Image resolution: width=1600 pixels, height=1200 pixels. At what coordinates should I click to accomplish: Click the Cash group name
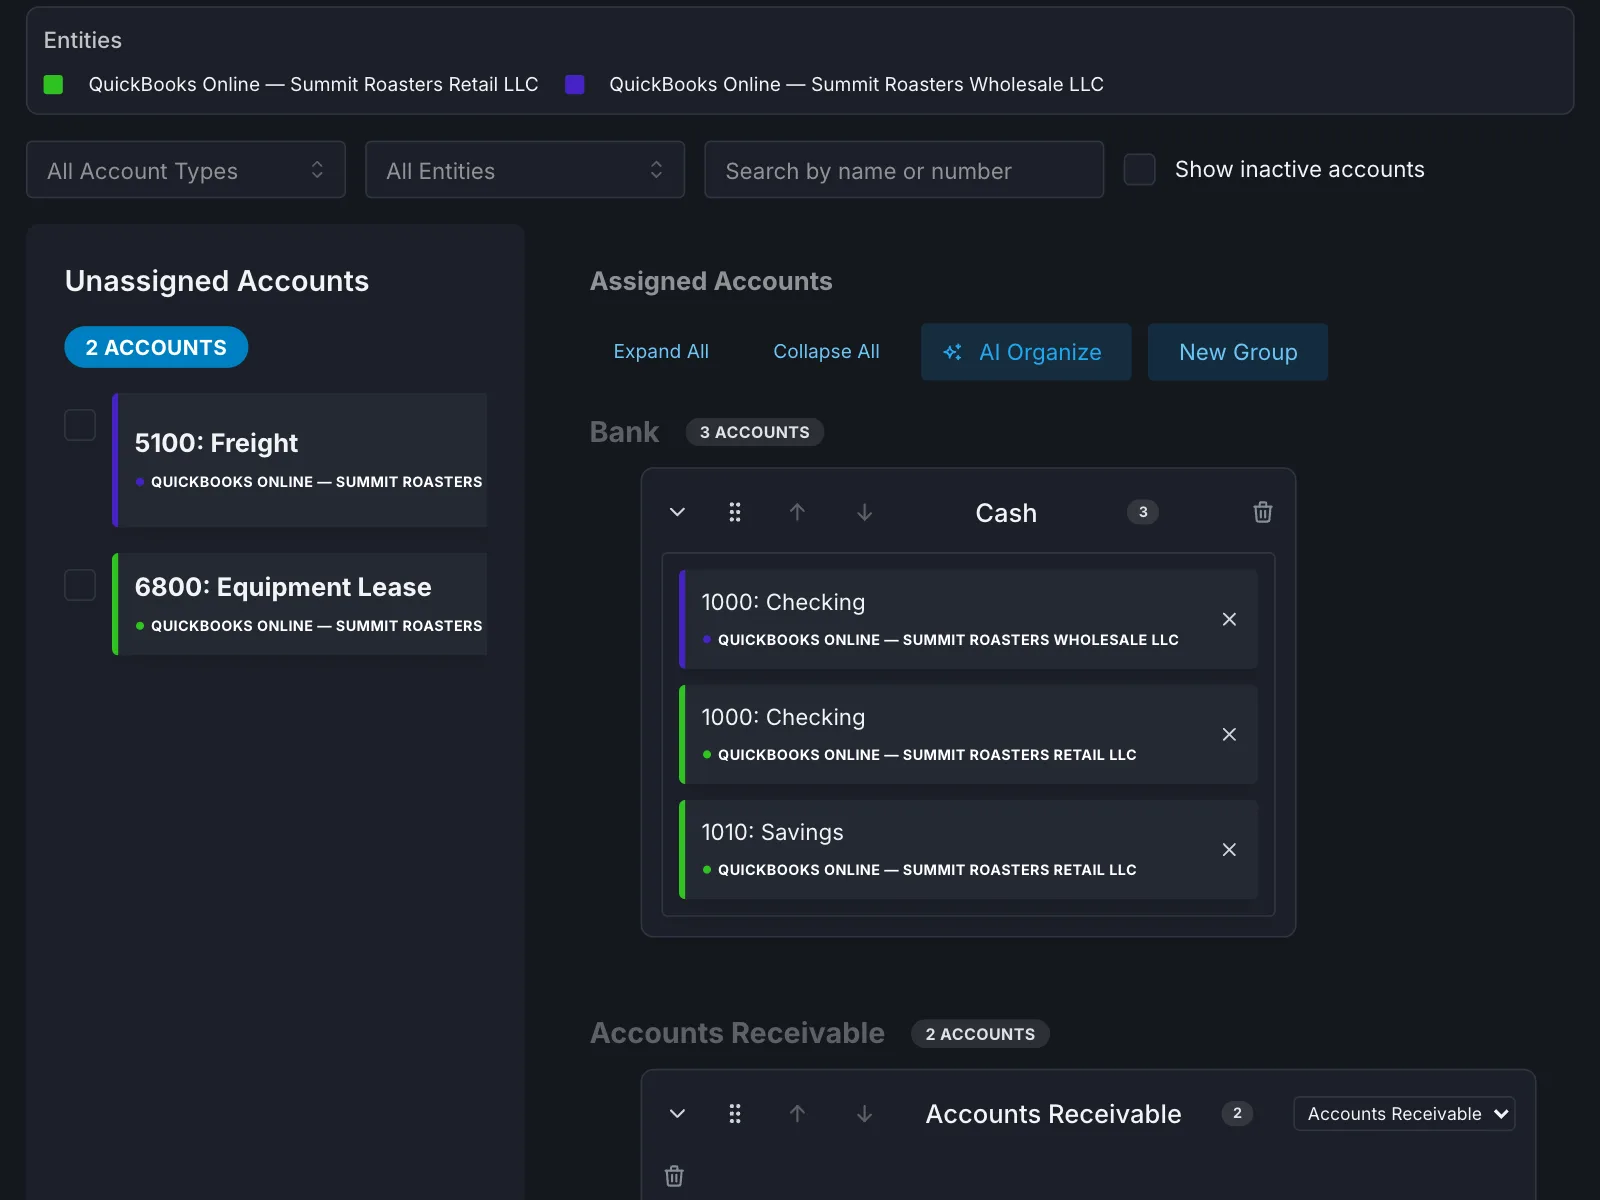pos(1006,513)
